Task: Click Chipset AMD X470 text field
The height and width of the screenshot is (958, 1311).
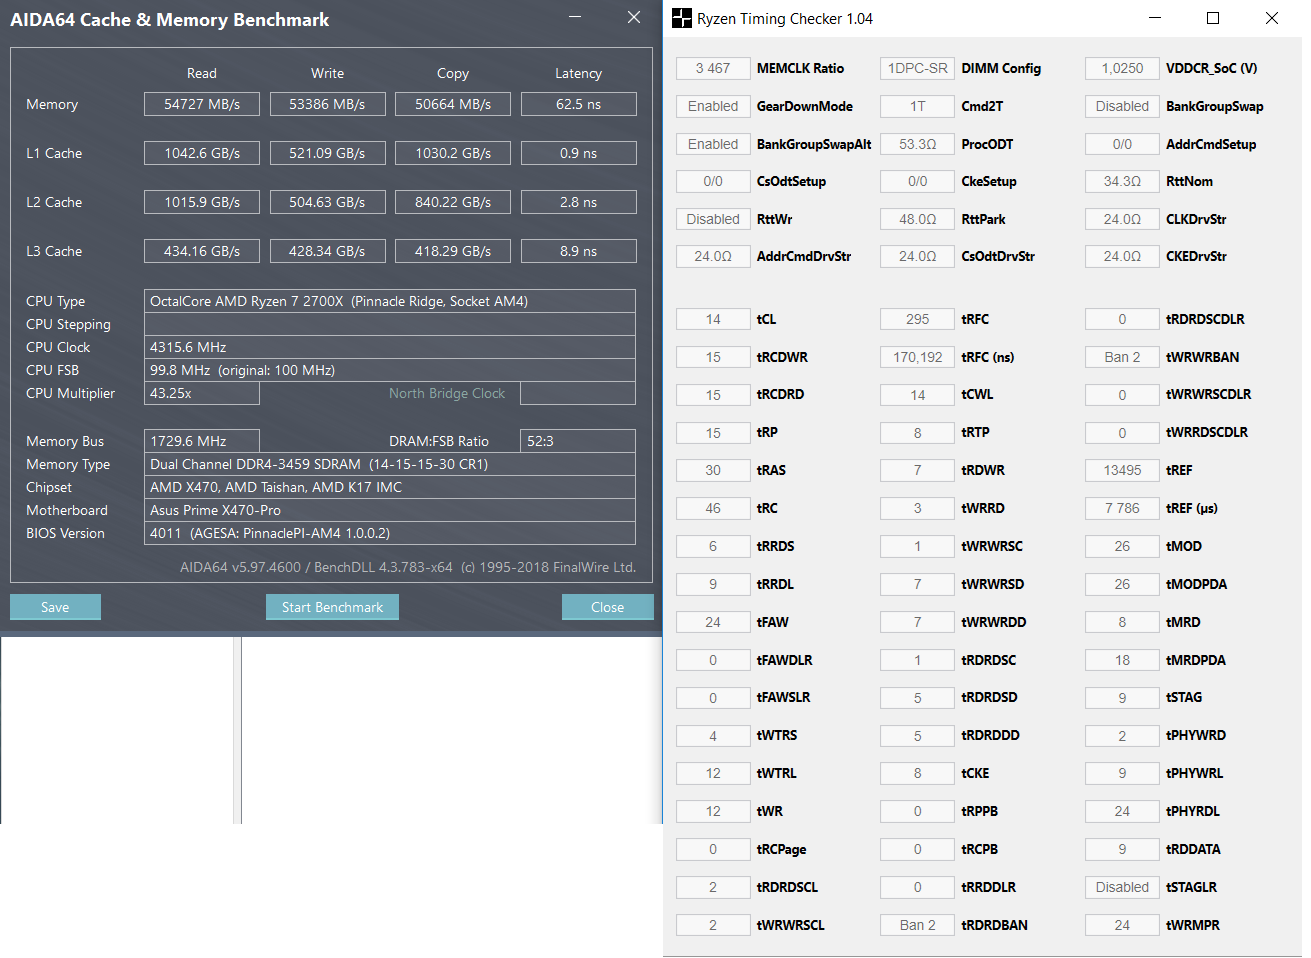Action: [390, 487]
